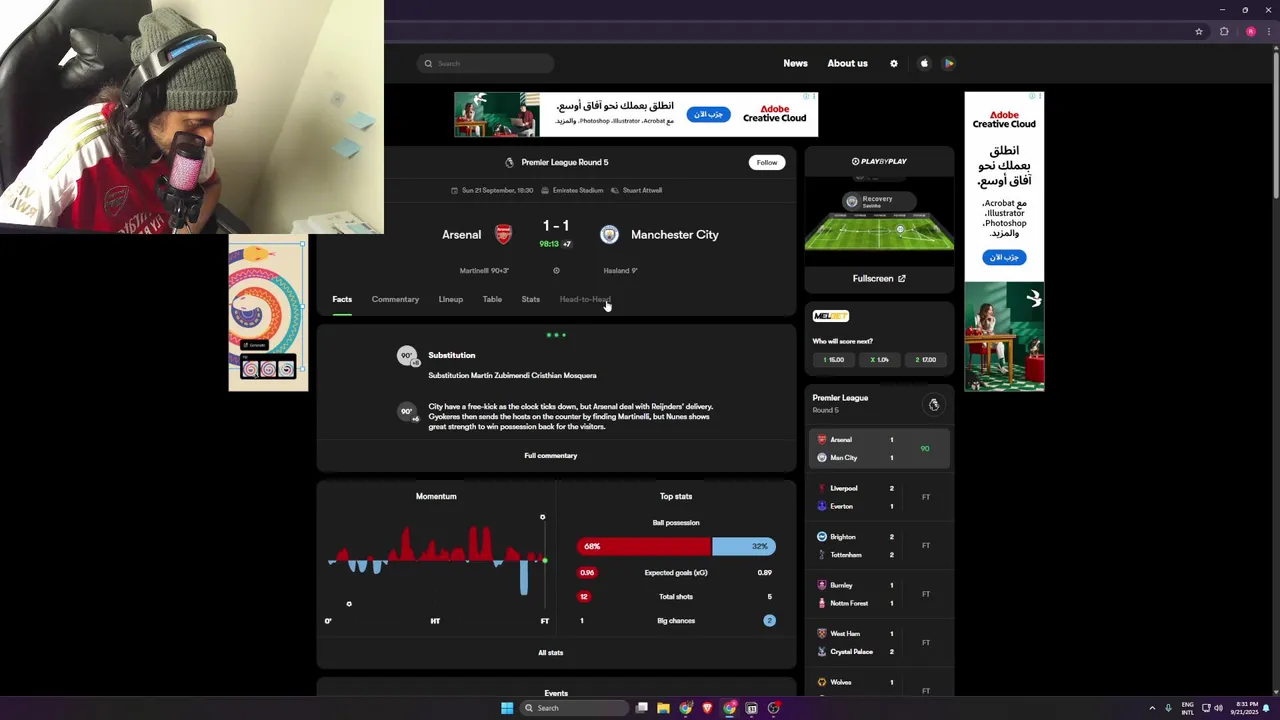
Task: Click the West Ham crest in the fixtures list
Action: point(822,634)
